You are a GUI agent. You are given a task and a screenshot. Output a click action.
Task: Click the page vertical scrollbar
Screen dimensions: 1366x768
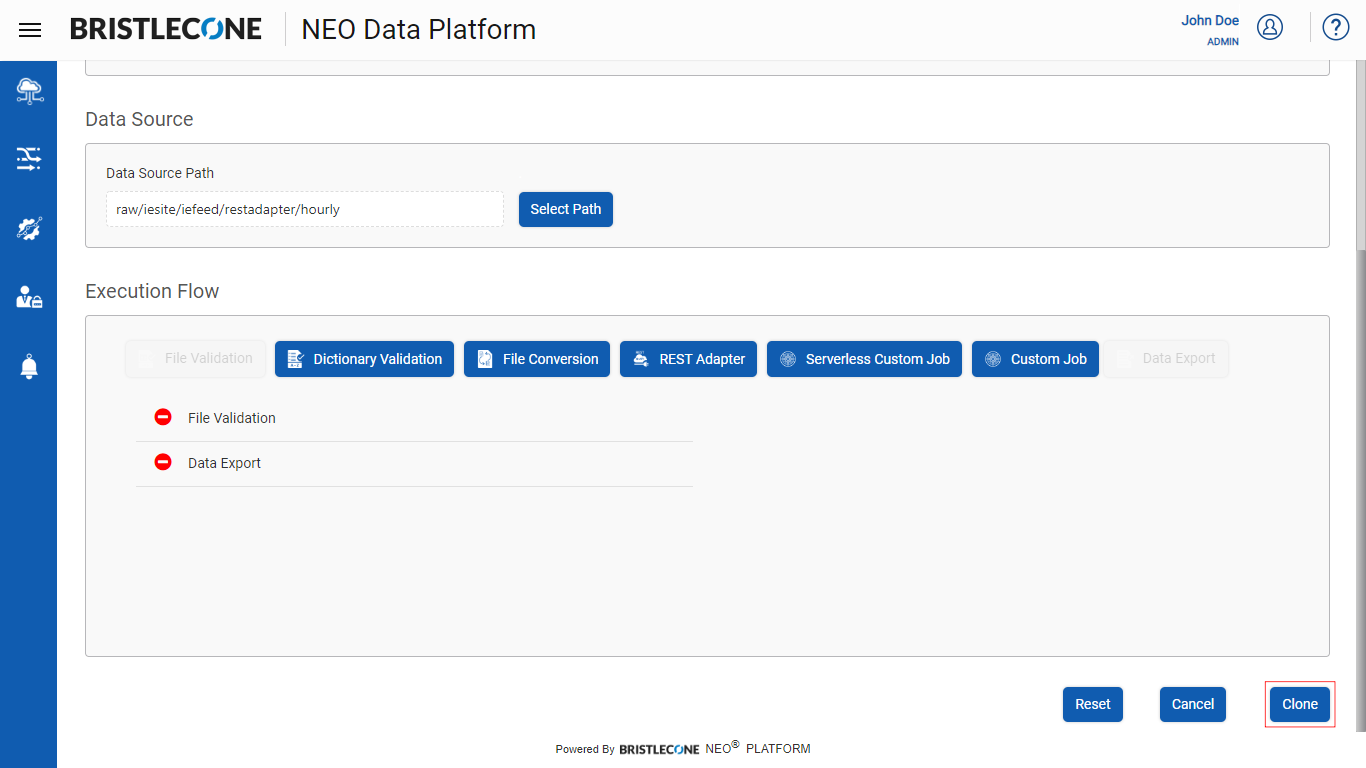1361,395
